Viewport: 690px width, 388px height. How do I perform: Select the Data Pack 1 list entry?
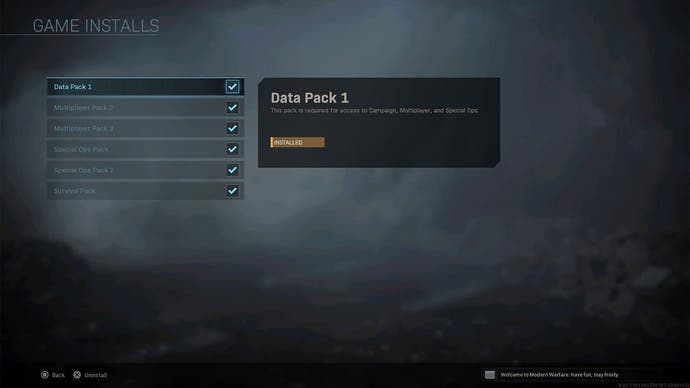pos(145,87)
